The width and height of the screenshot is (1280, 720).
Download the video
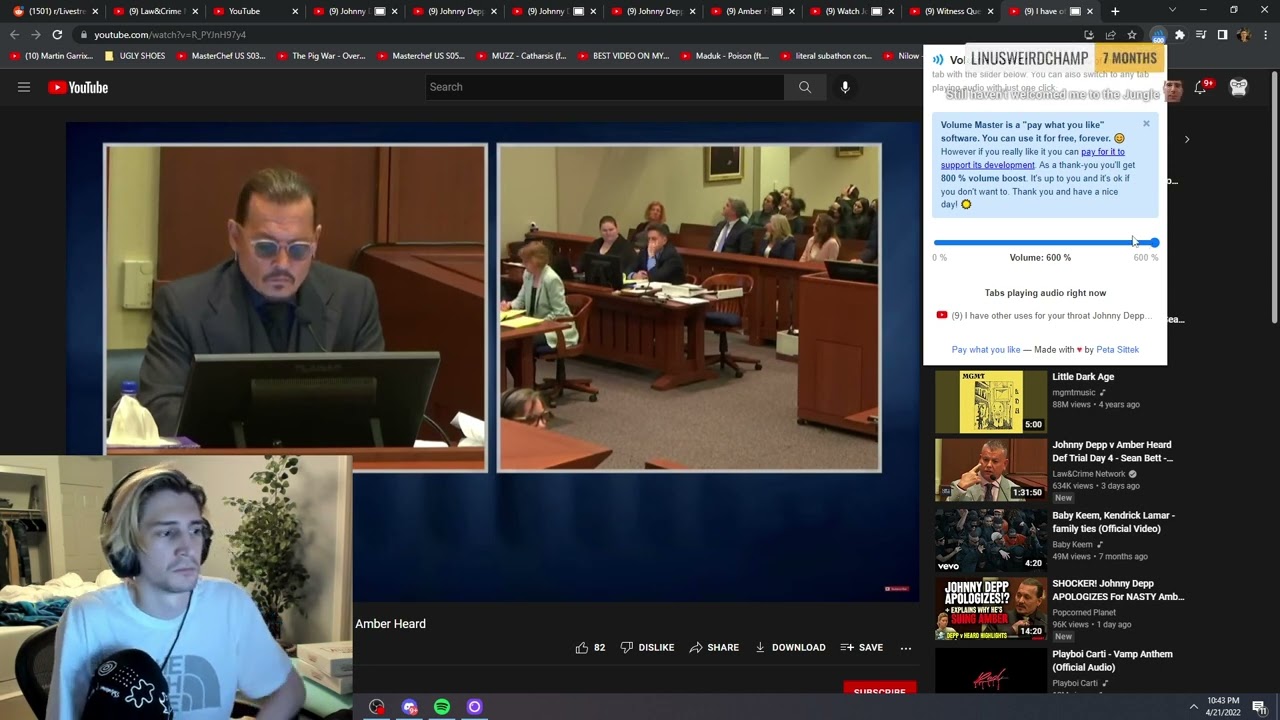tap(790, 647)
